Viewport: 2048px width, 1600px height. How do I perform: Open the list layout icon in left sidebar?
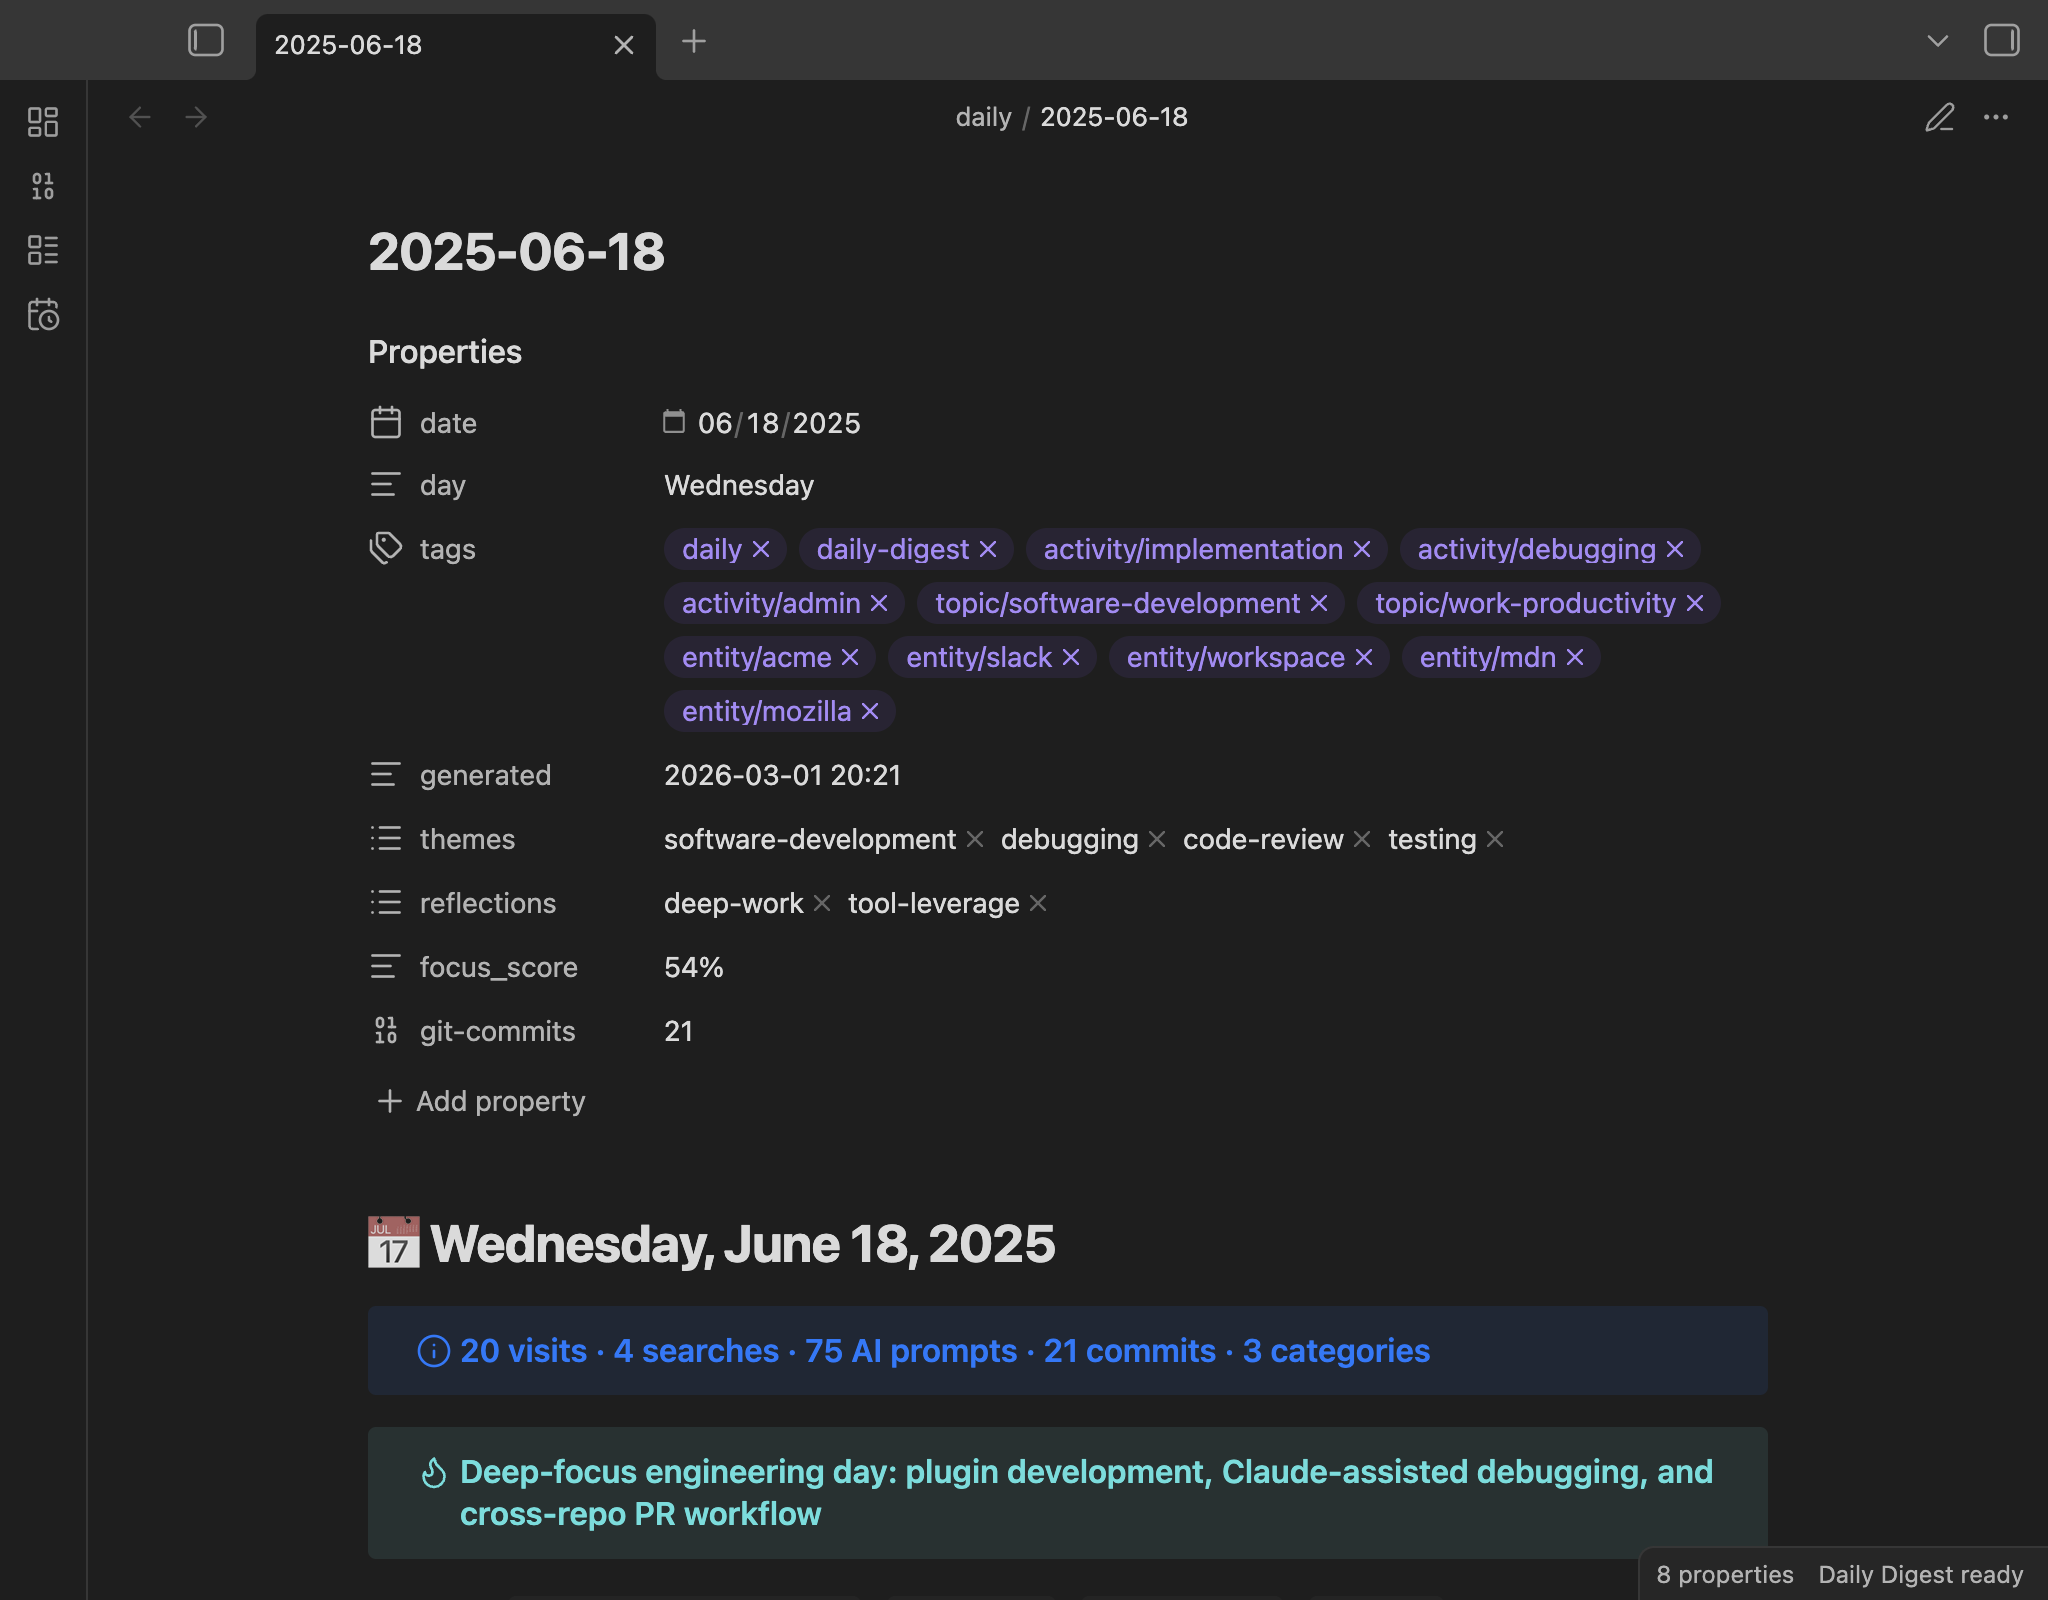click(x=44, y=250)
